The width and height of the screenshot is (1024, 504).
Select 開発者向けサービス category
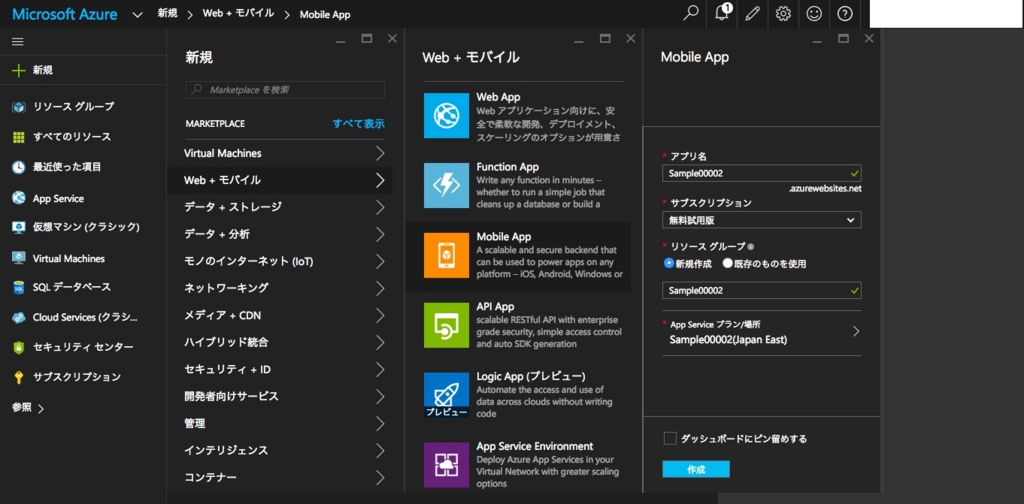(280, 396)
